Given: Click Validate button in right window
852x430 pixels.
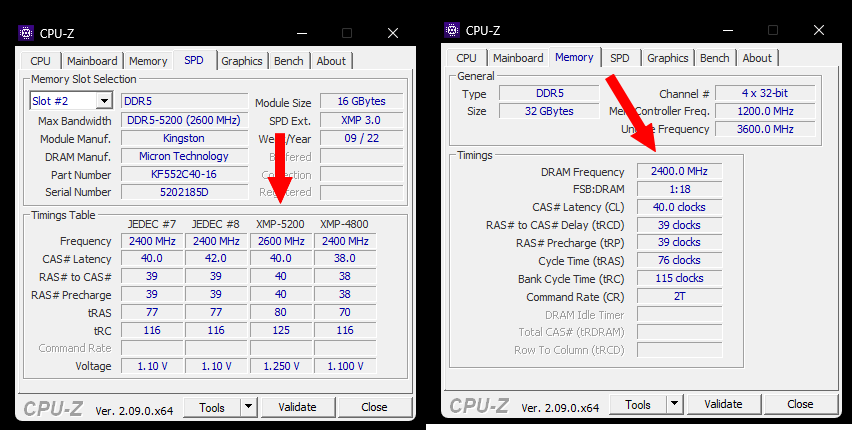Looking at the screenshot, I should click(x=723, y=404).
